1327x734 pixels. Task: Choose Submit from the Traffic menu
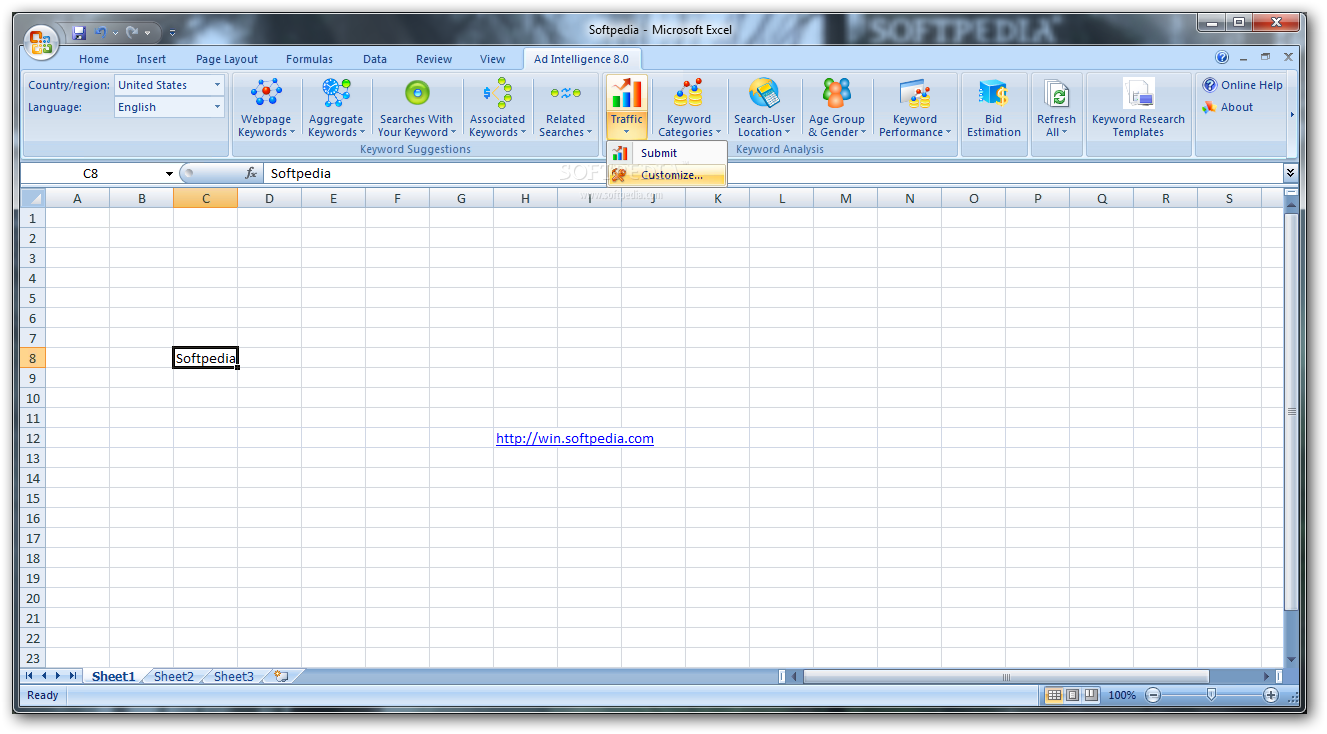(667, 153)
